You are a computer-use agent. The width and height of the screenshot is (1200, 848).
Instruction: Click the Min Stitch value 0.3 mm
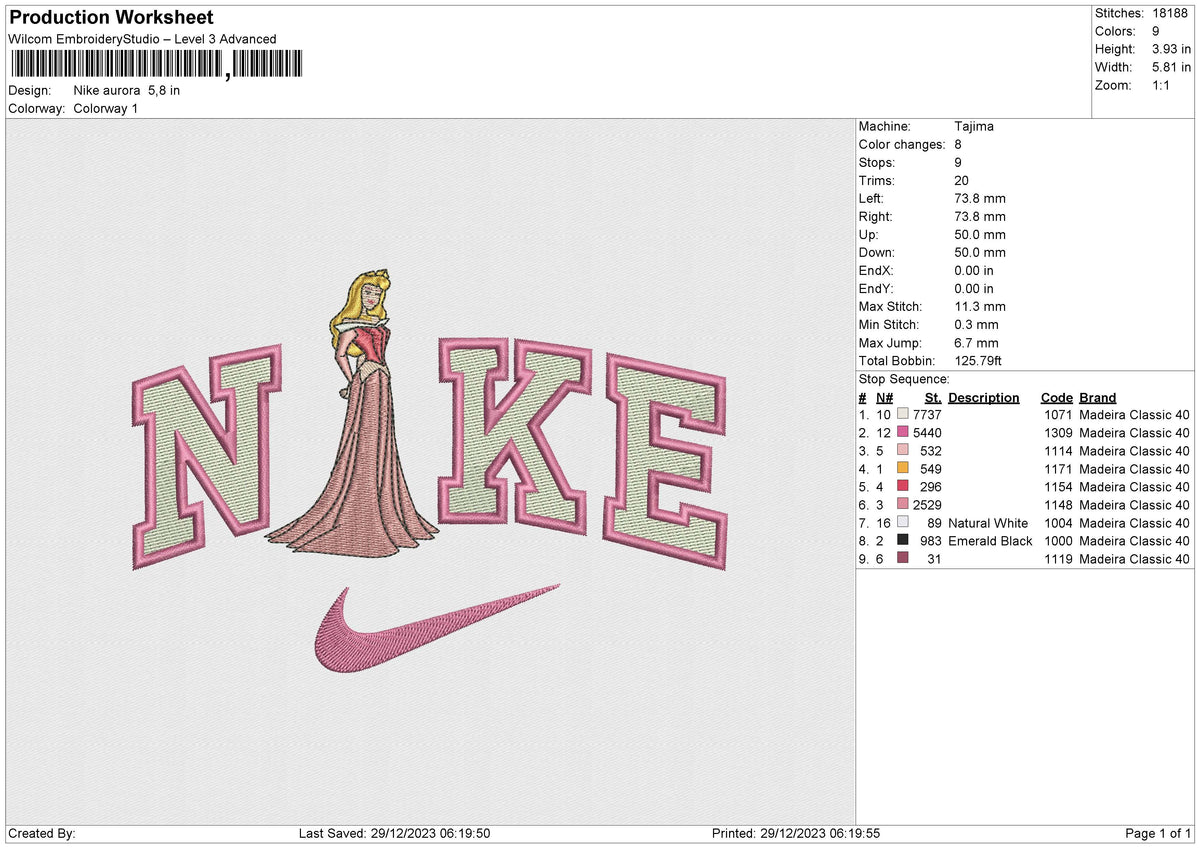pyautogui.click(x=977, y=324)
